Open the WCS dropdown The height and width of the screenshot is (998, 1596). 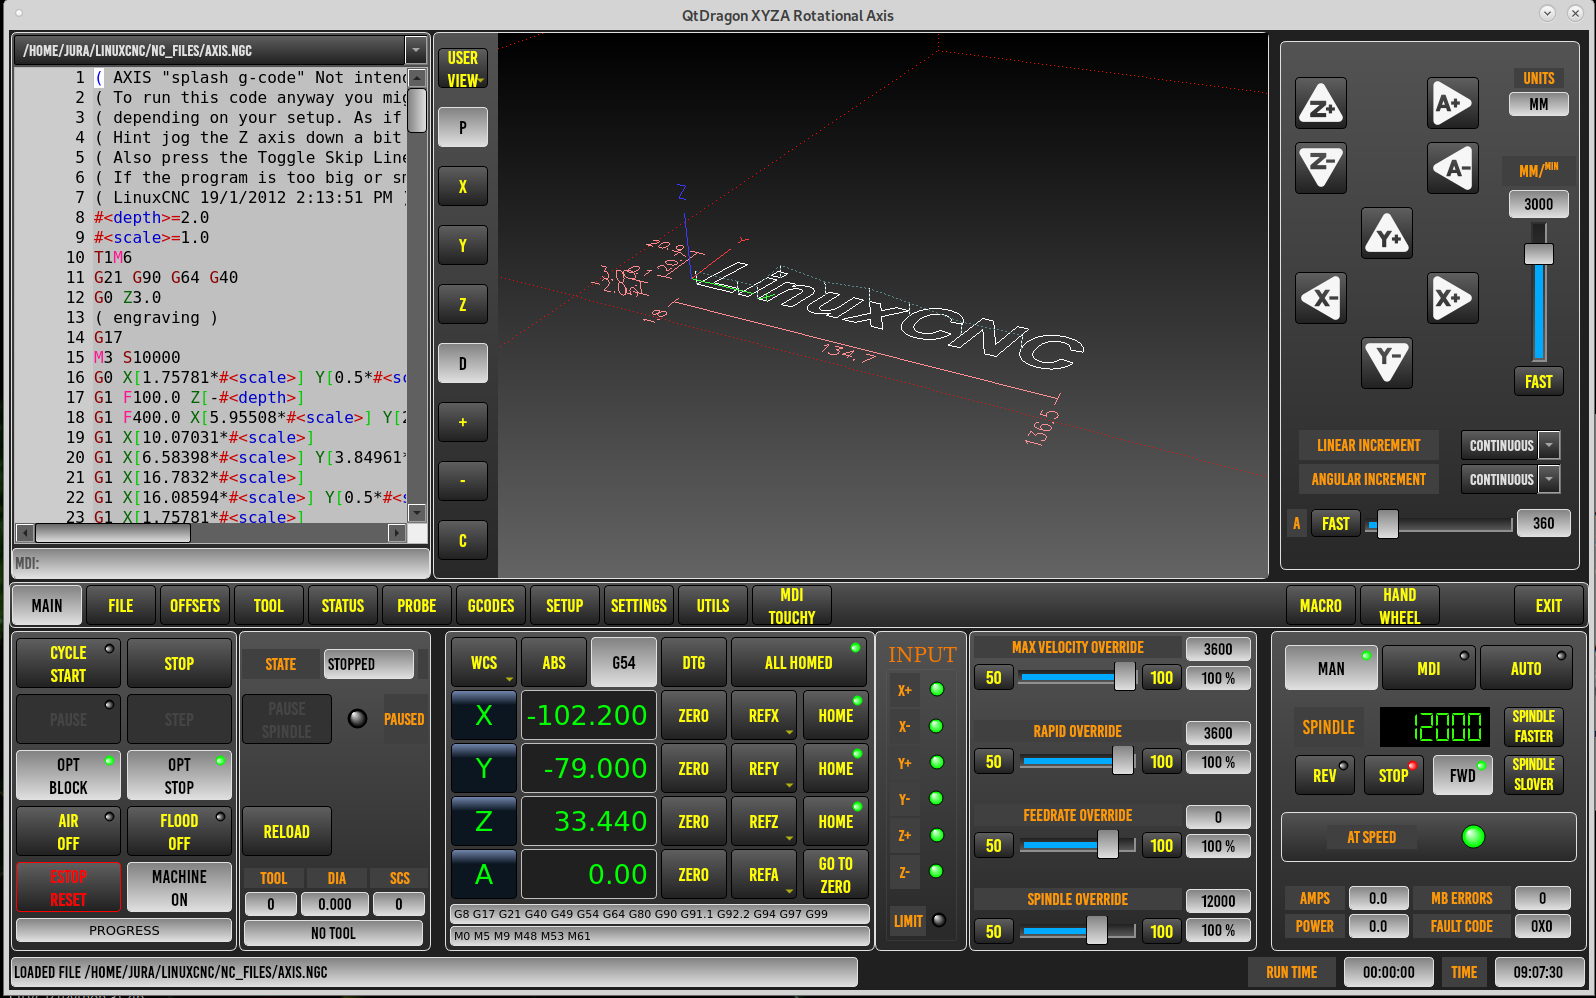tap(484, 663)
